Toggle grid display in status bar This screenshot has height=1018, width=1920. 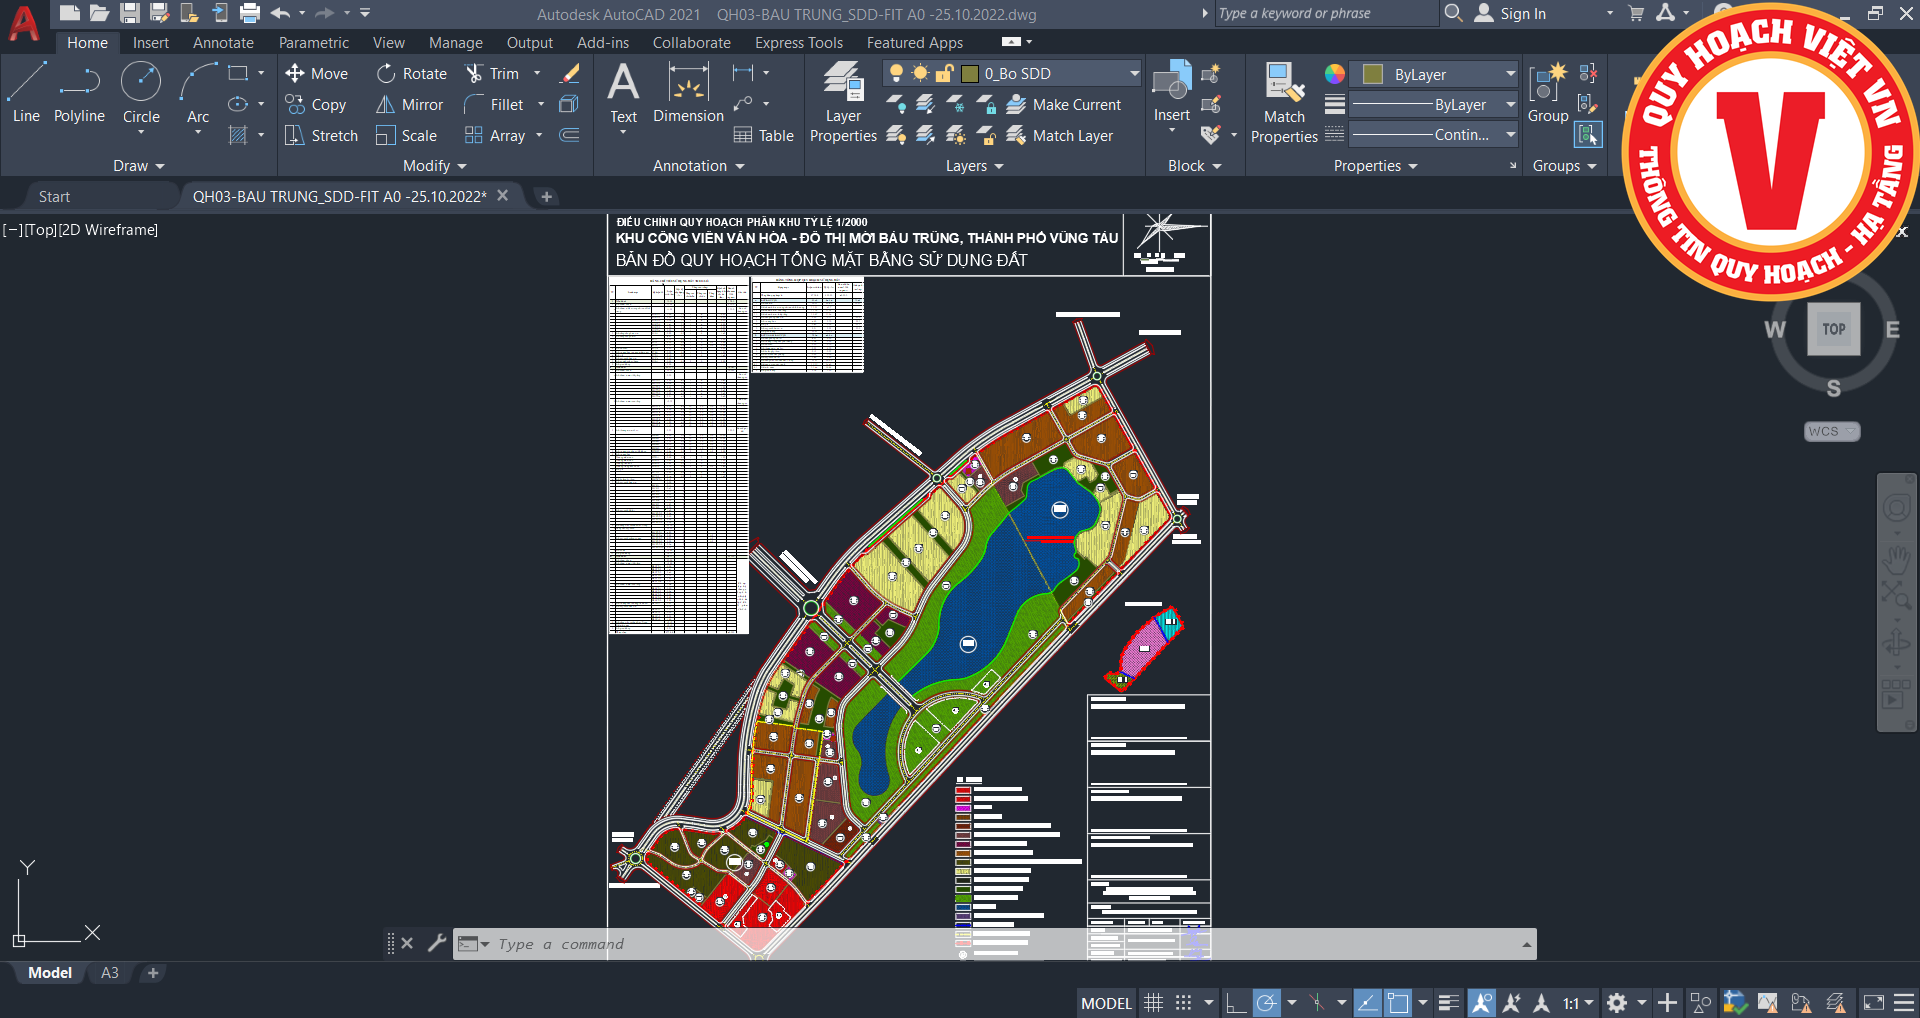click(x=1153, y=1003)
